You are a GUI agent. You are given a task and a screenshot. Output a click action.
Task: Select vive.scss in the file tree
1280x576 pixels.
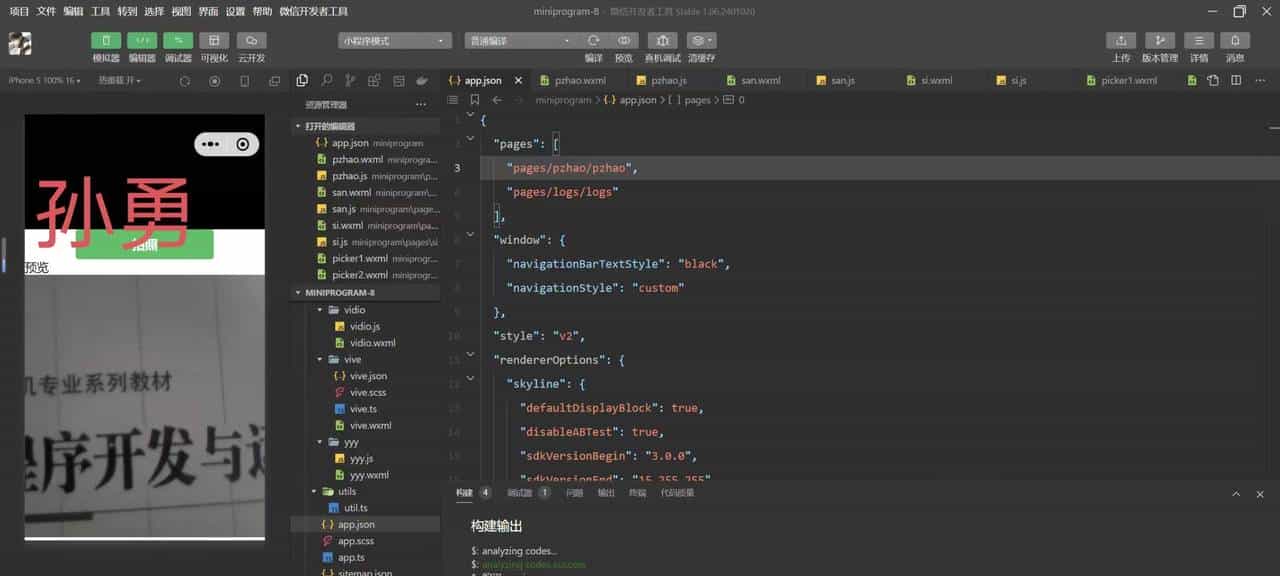pos(367,392)
